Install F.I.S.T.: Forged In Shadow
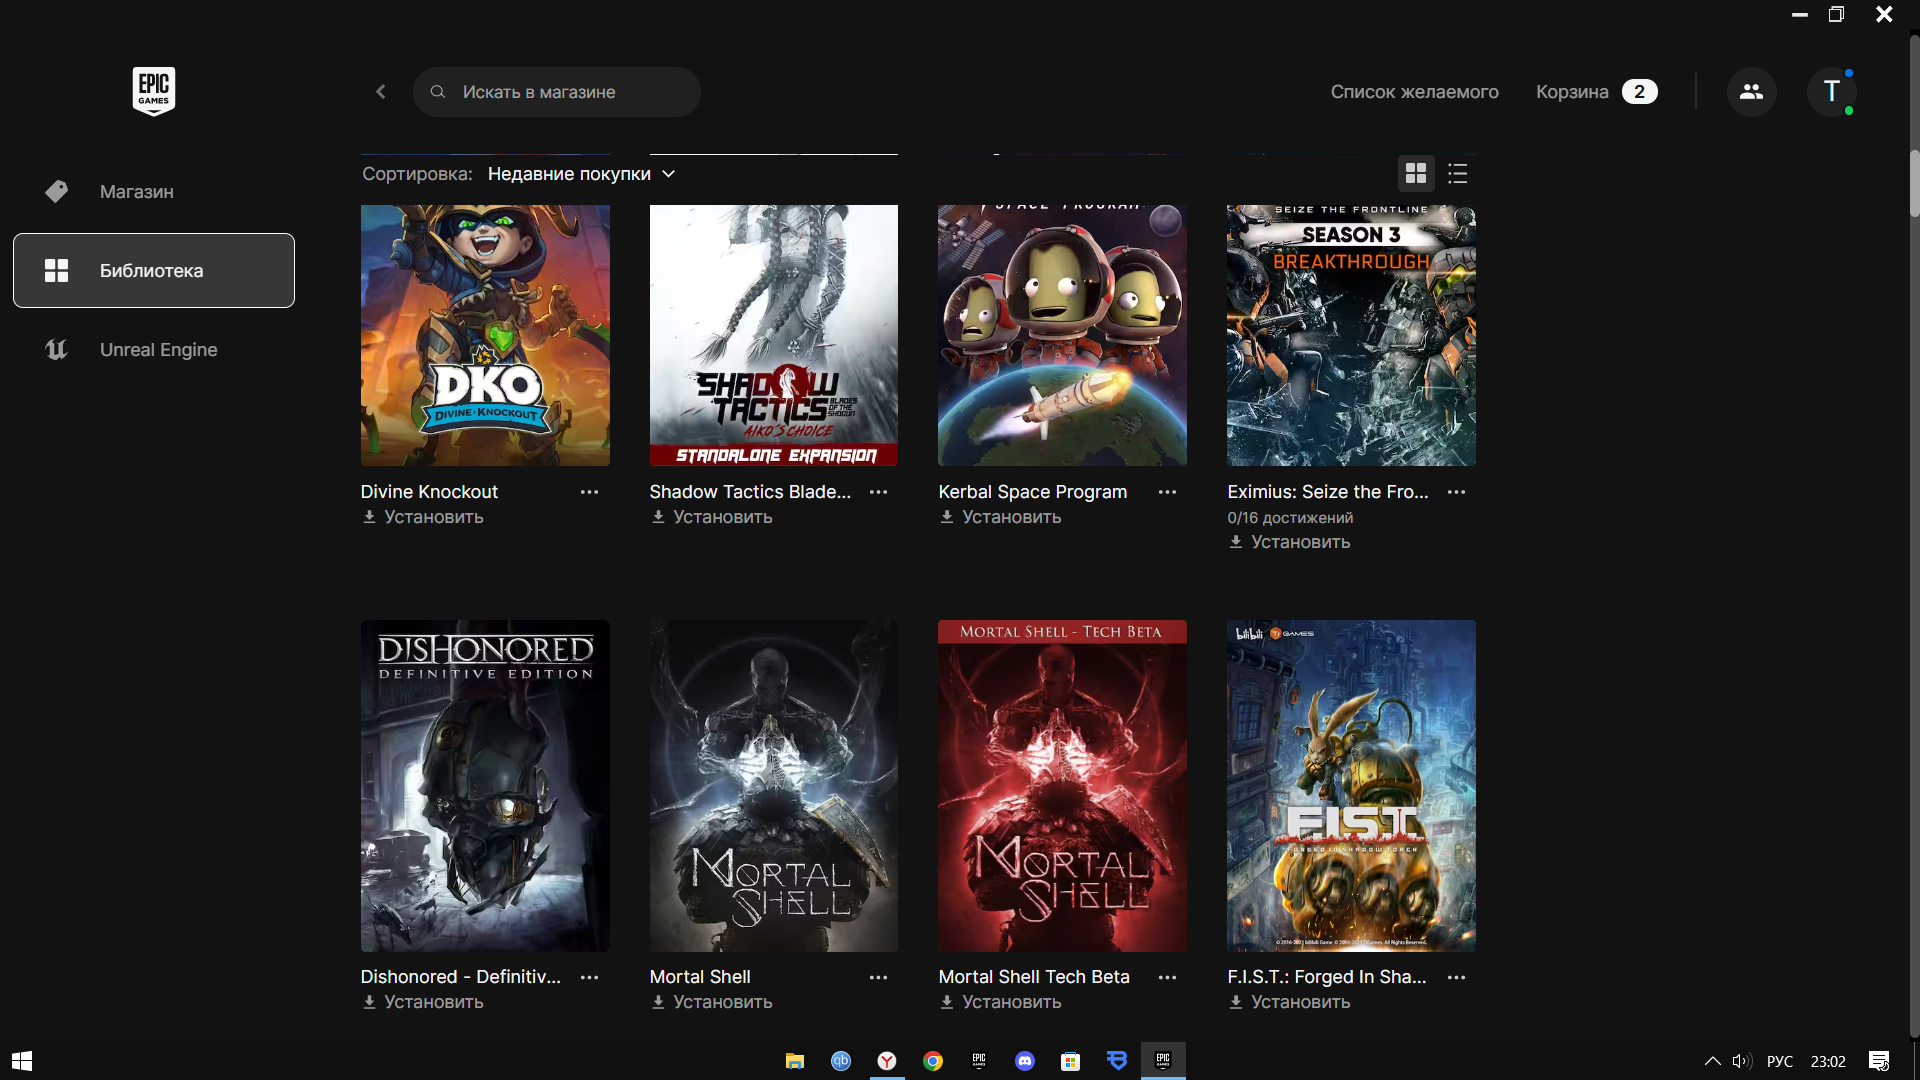This screenshot has height=1080, width=1920. [1290, 1002]
